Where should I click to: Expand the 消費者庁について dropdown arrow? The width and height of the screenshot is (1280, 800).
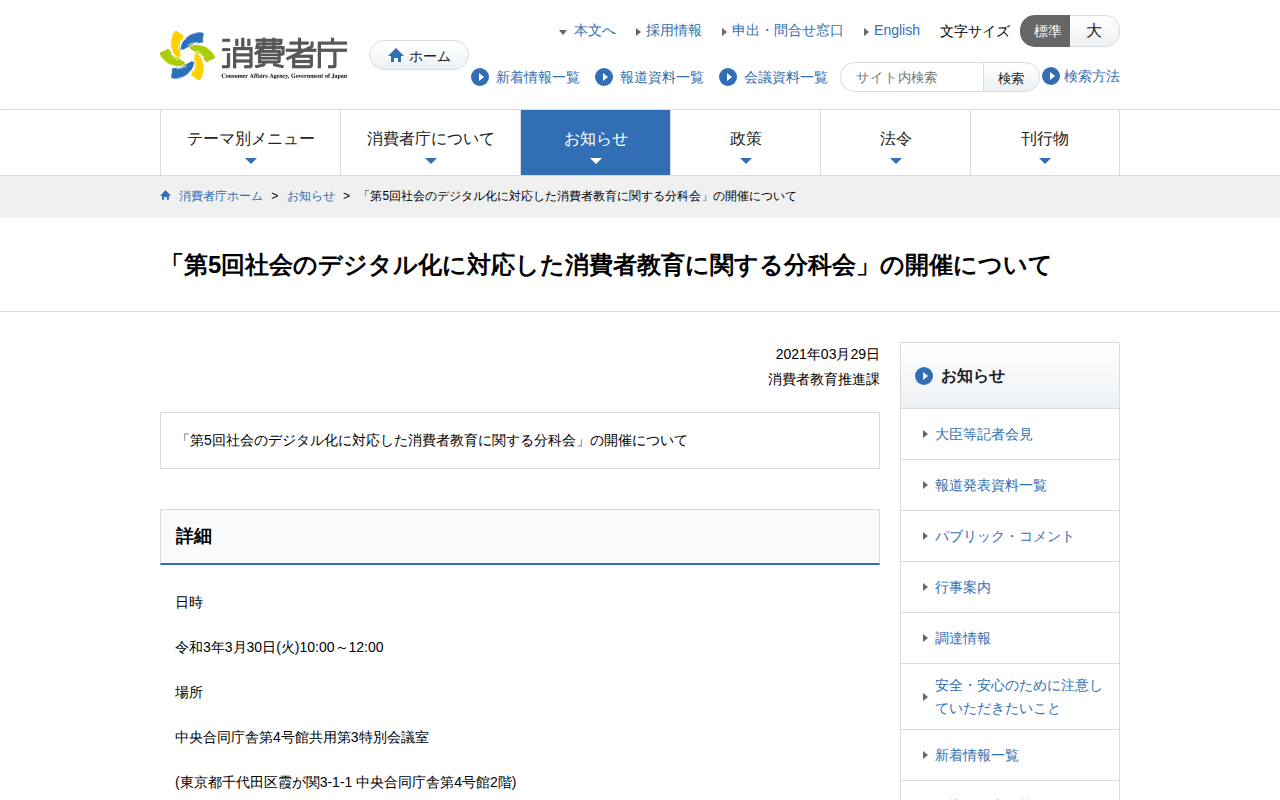point(431,161)
